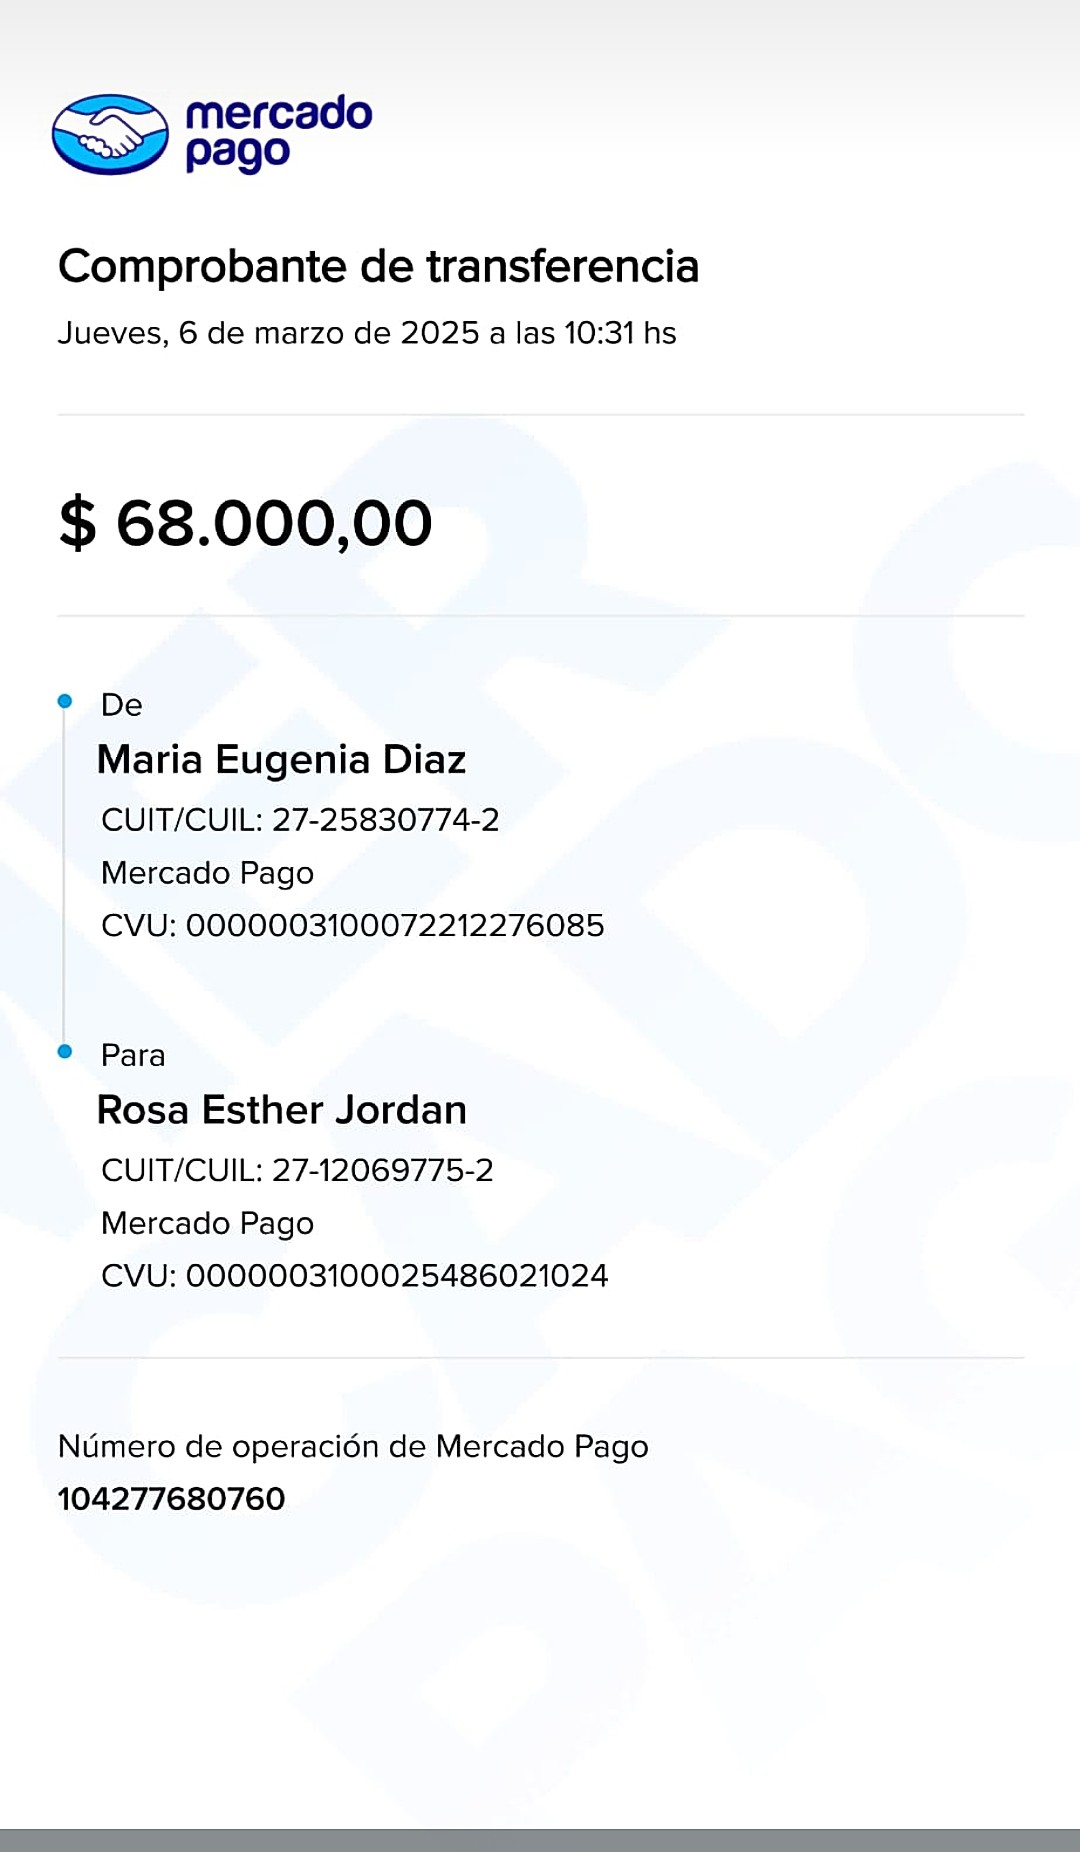Select operation number 104277680760
Image resolution: width=1080 pixels, height=1852 pixels.
(x=171, y=1499)
